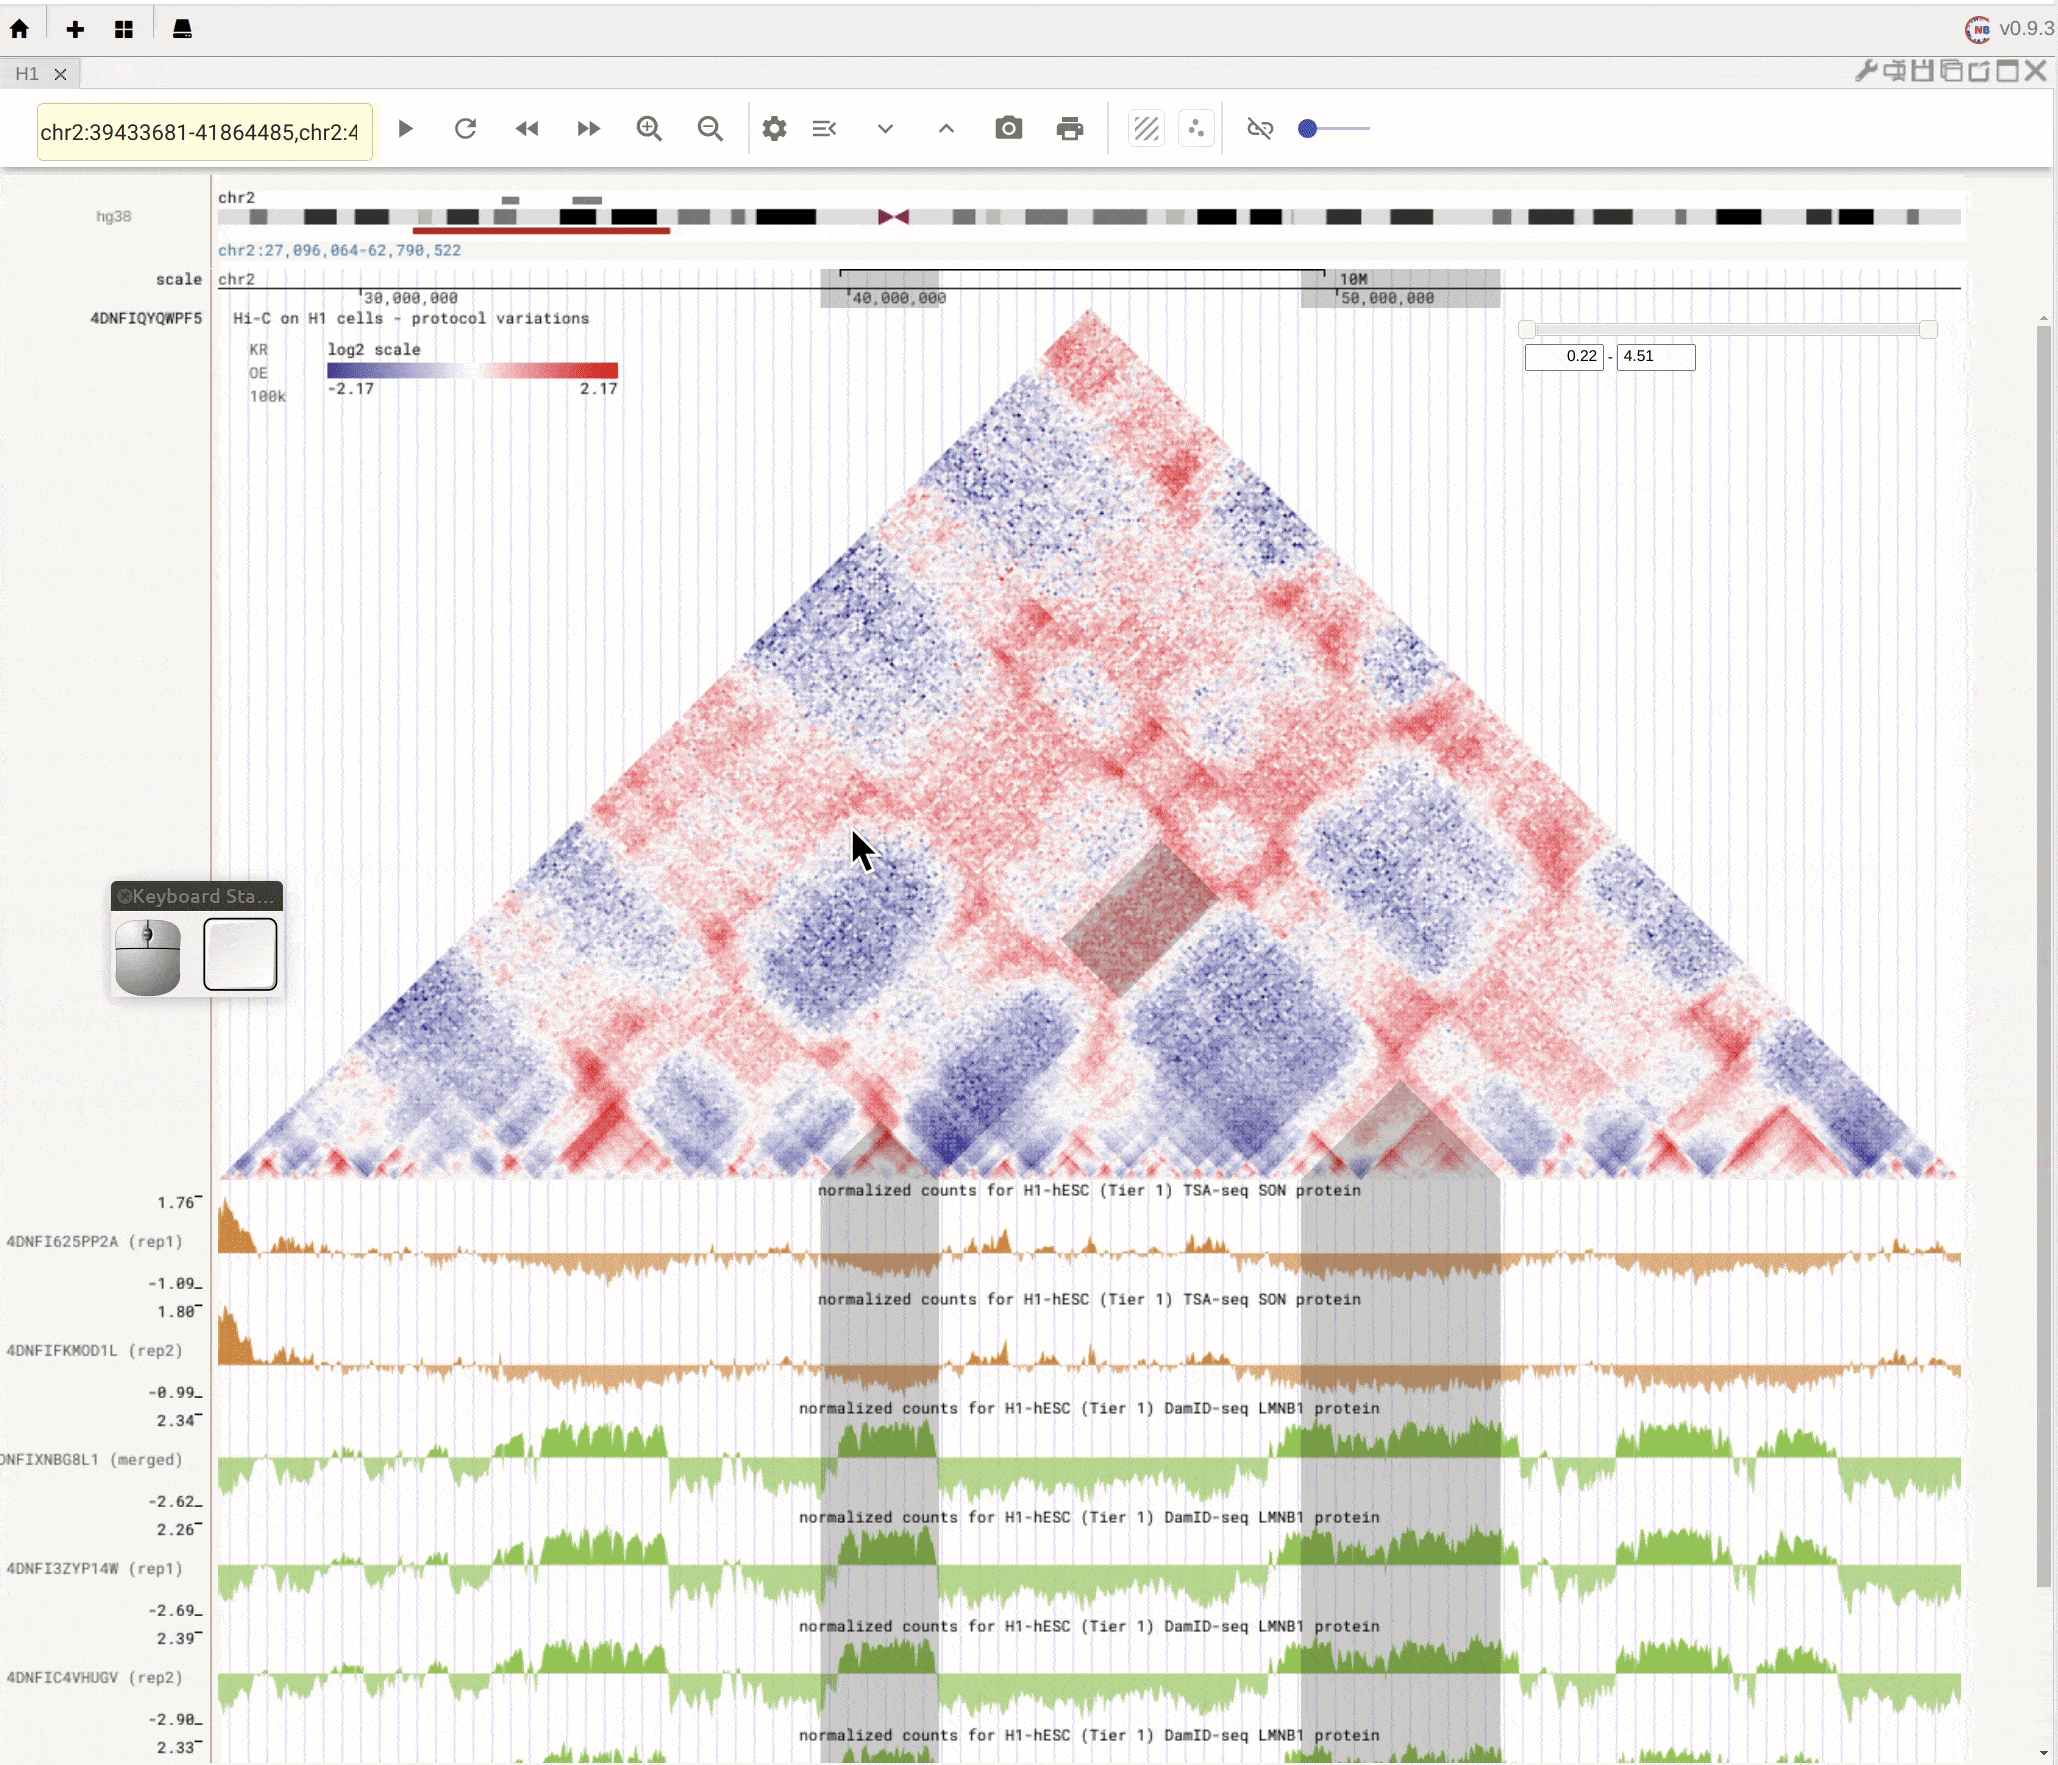Click the zoom out magnifier icon
Viewport: 2058px width, 1765px height.
[709, 128]
